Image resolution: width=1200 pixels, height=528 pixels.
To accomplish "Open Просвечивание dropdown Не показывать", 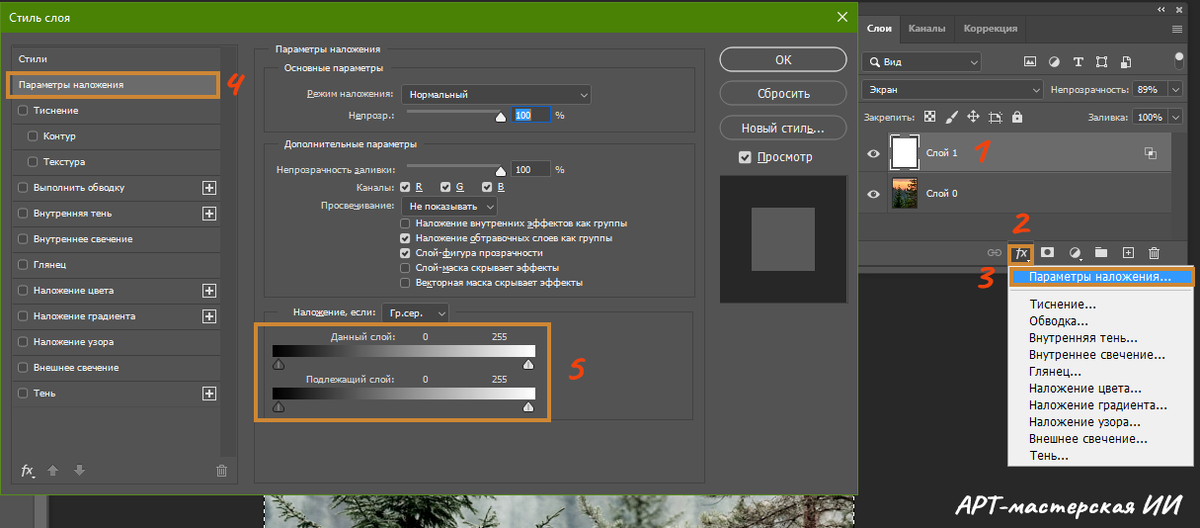I will (x=448, y=205).
